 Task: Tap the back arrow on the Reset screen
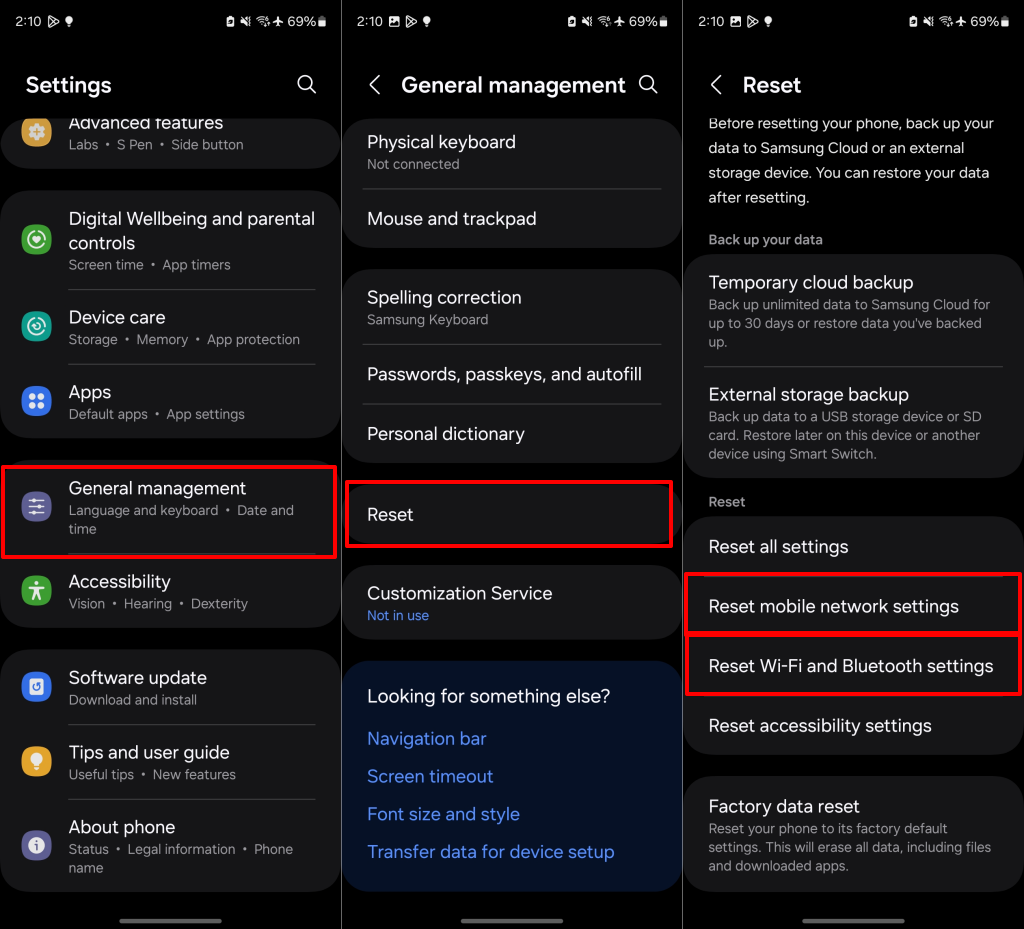tap(716, 85)
